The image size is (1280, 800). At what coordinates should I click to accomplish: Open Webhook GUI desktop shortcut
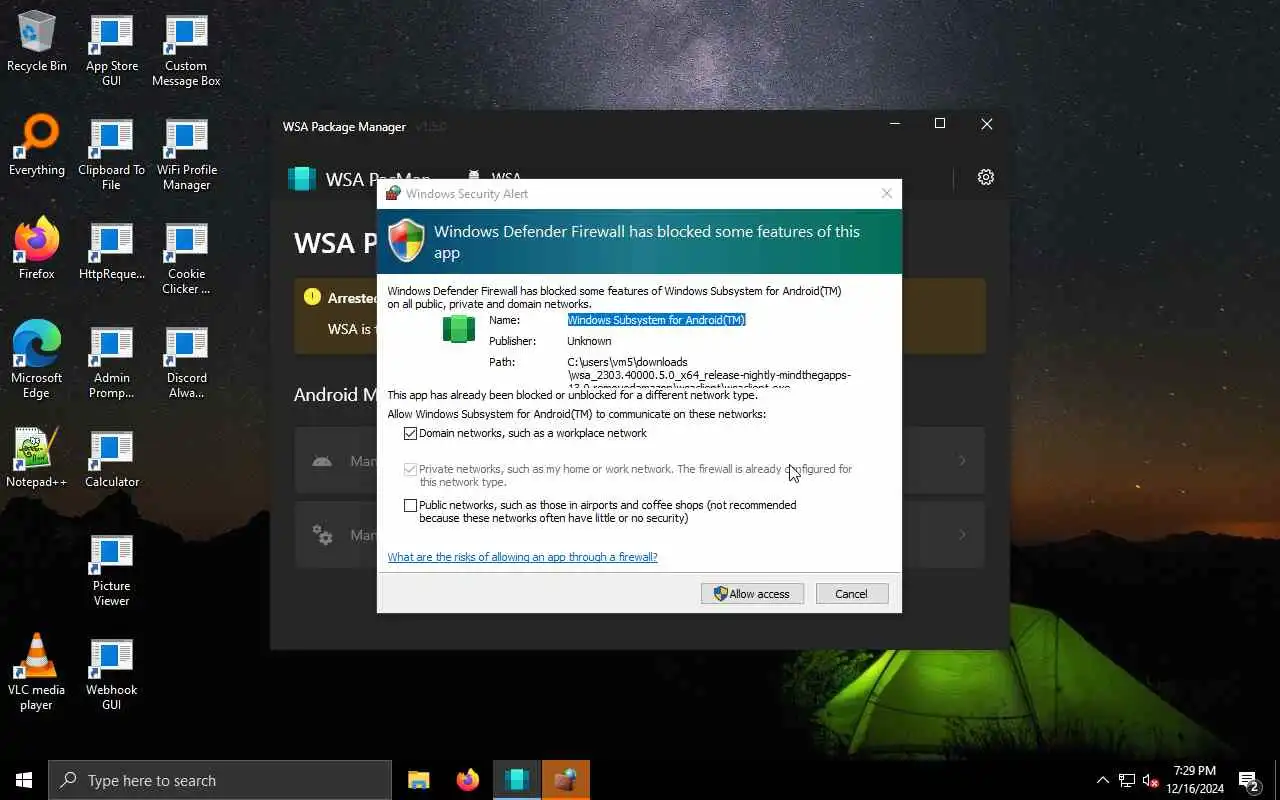point(111,674)
